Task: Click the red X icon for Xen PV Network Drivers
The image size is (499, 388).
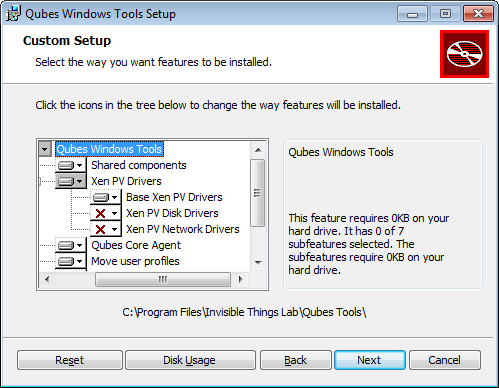Action: tap(105, 229)
